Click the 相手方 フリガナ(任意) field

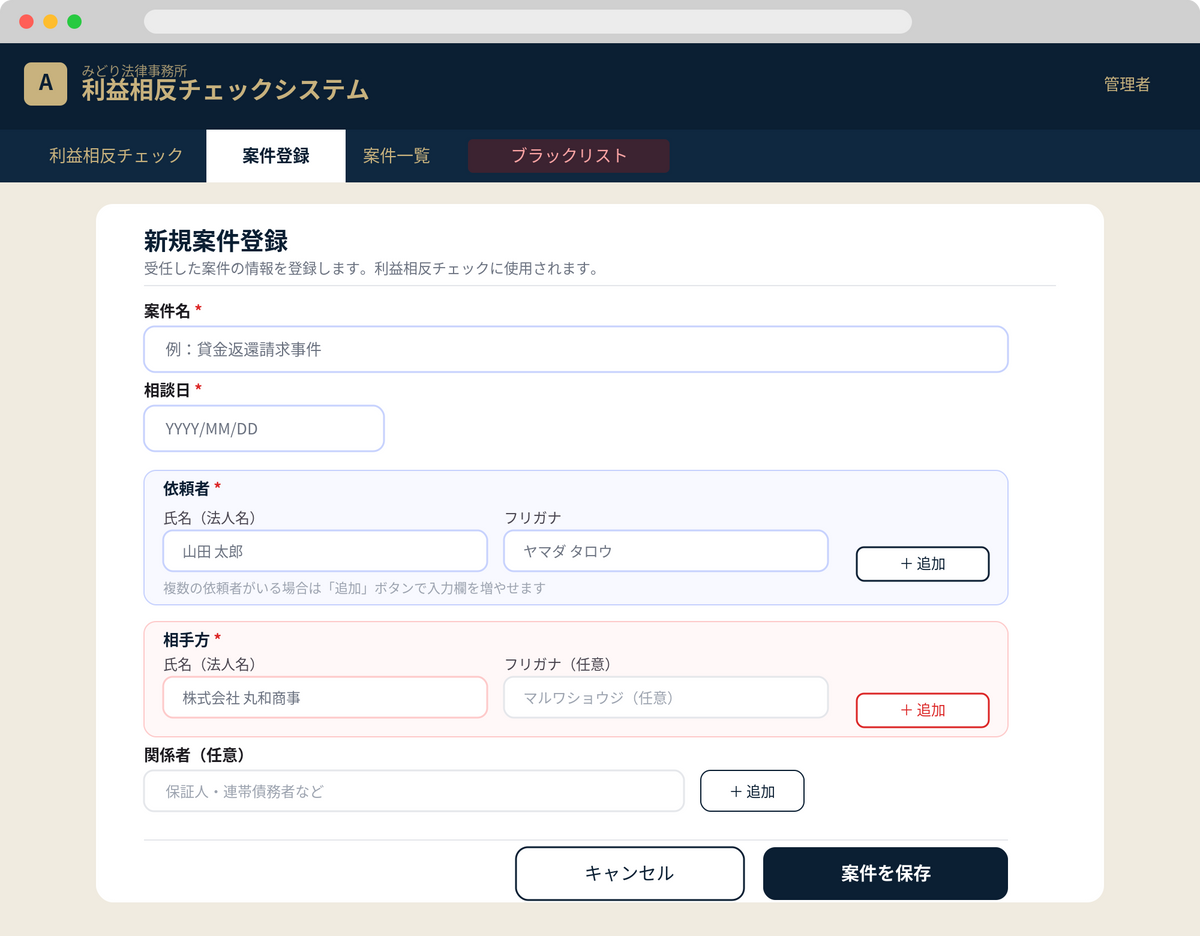(x=666, y=697)
